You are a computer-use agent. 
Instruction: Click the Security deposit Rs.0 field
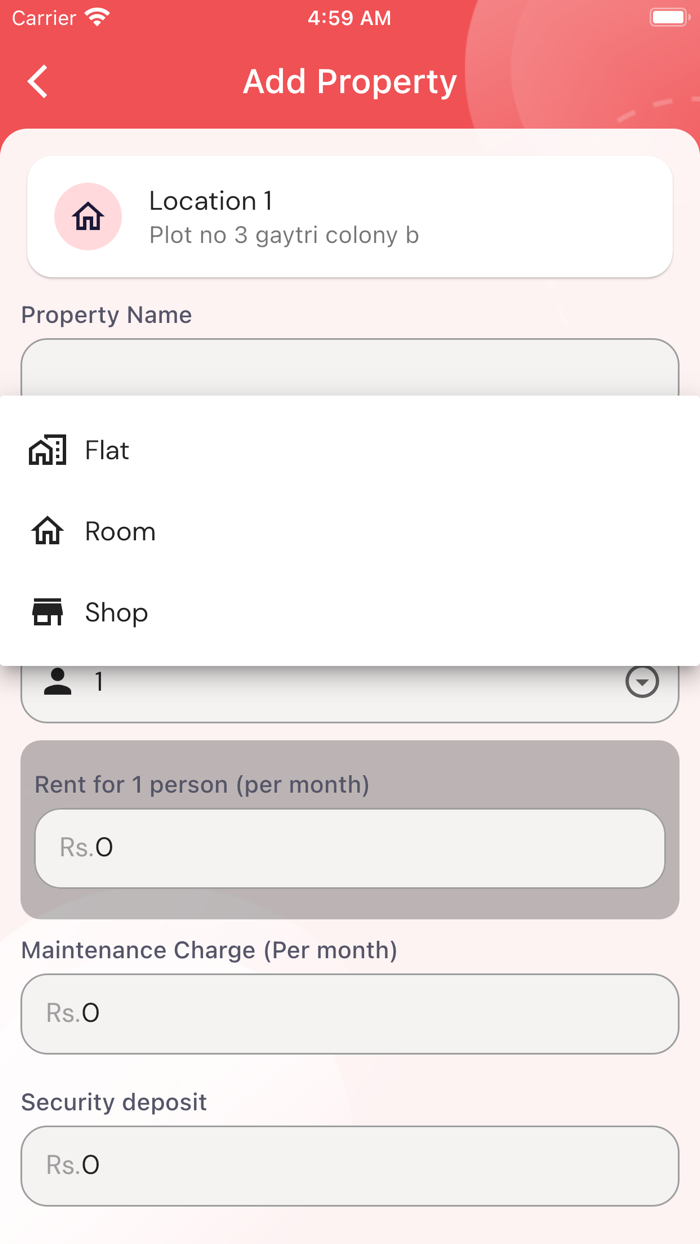(x=349, y=1165)
